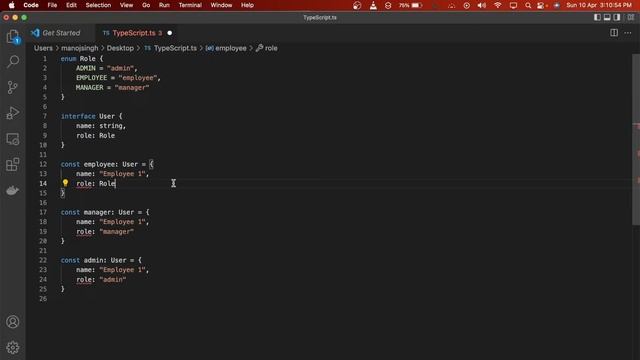Toggle the primary side bar layout button
The image size is (640, 360).
(597, 17)
